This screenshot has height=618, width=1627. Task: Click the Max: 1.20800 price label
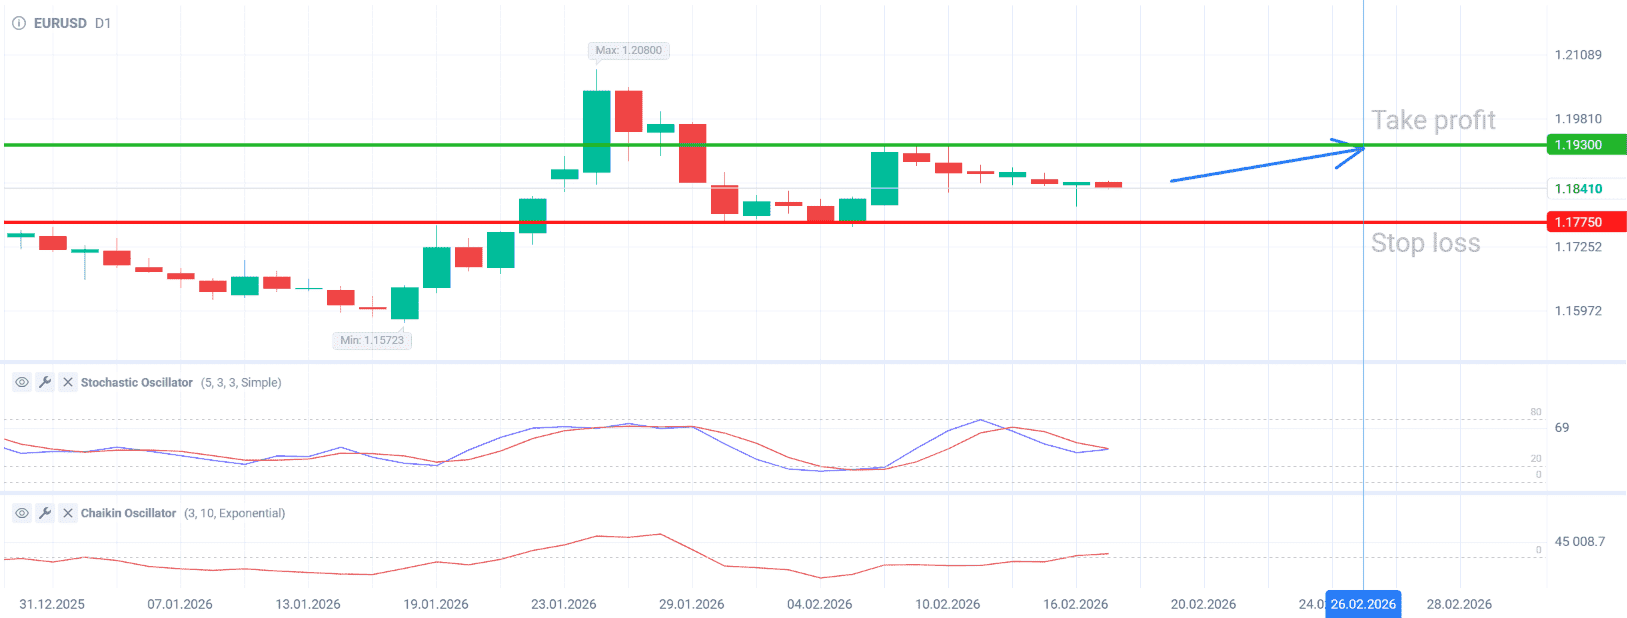pos(628,50)
